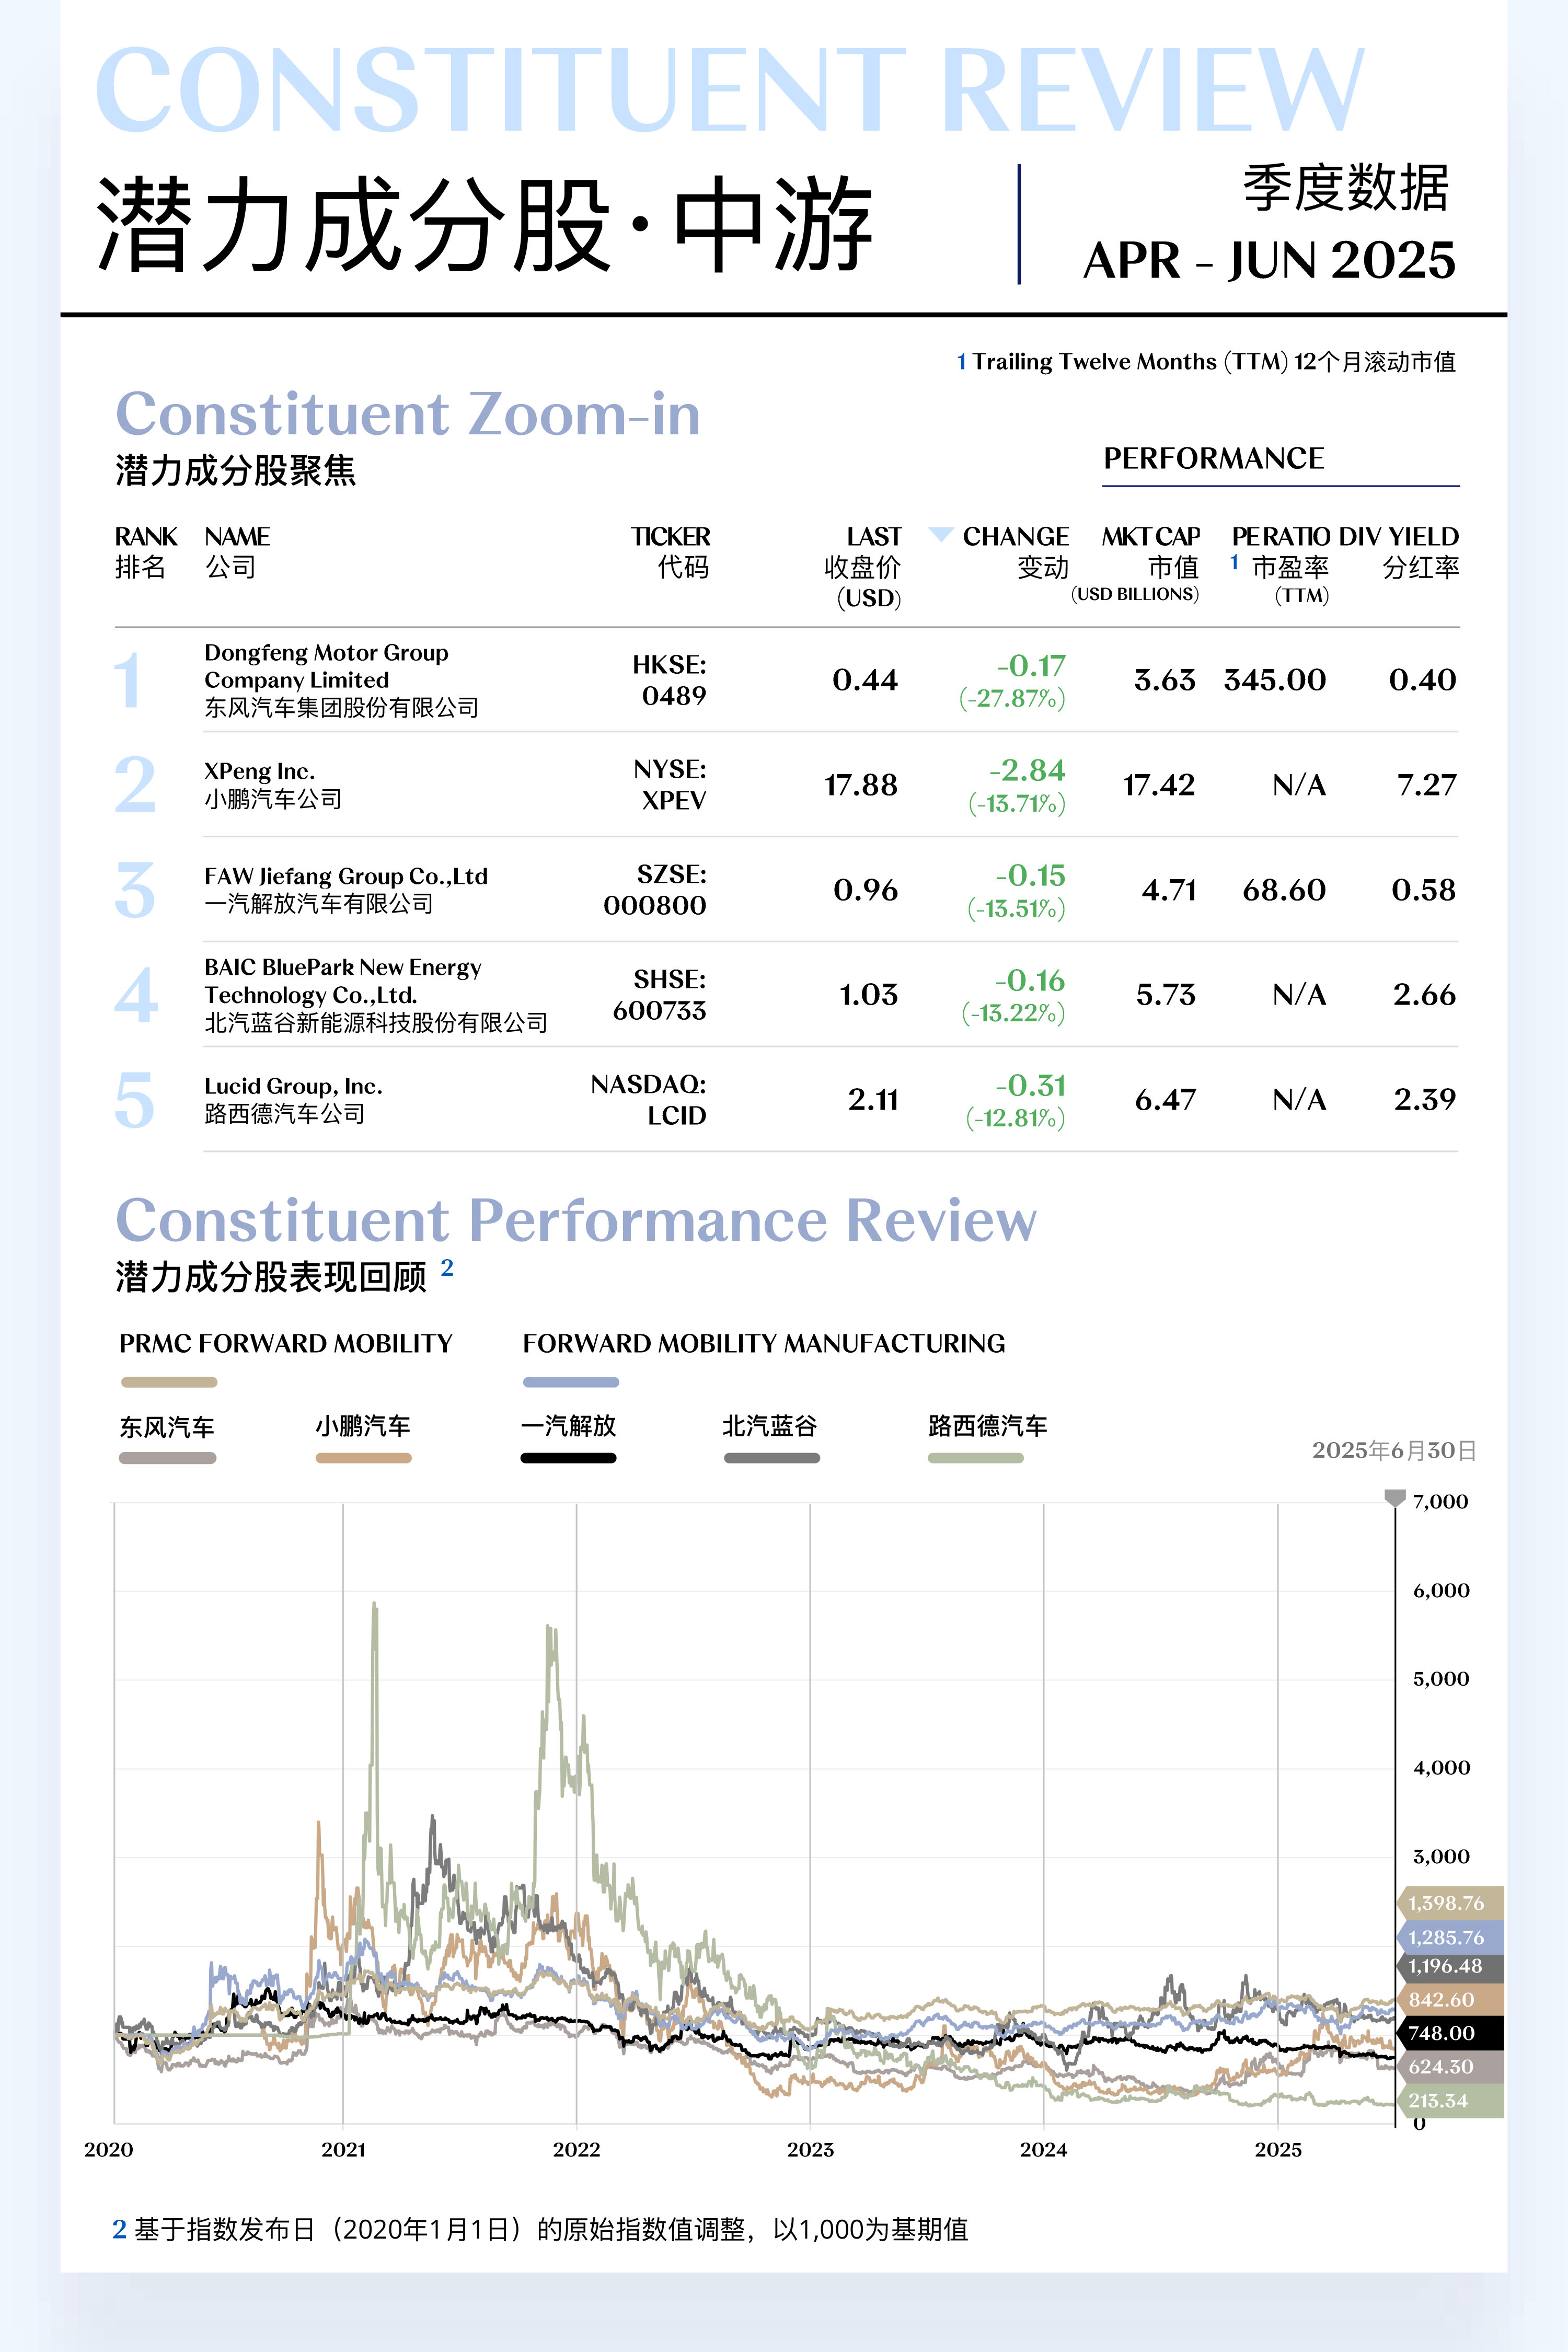Select the PERFORMANCE tab header
Screen dimensions: 1568x2352
pyautogui.click(x=1213, y=459)
